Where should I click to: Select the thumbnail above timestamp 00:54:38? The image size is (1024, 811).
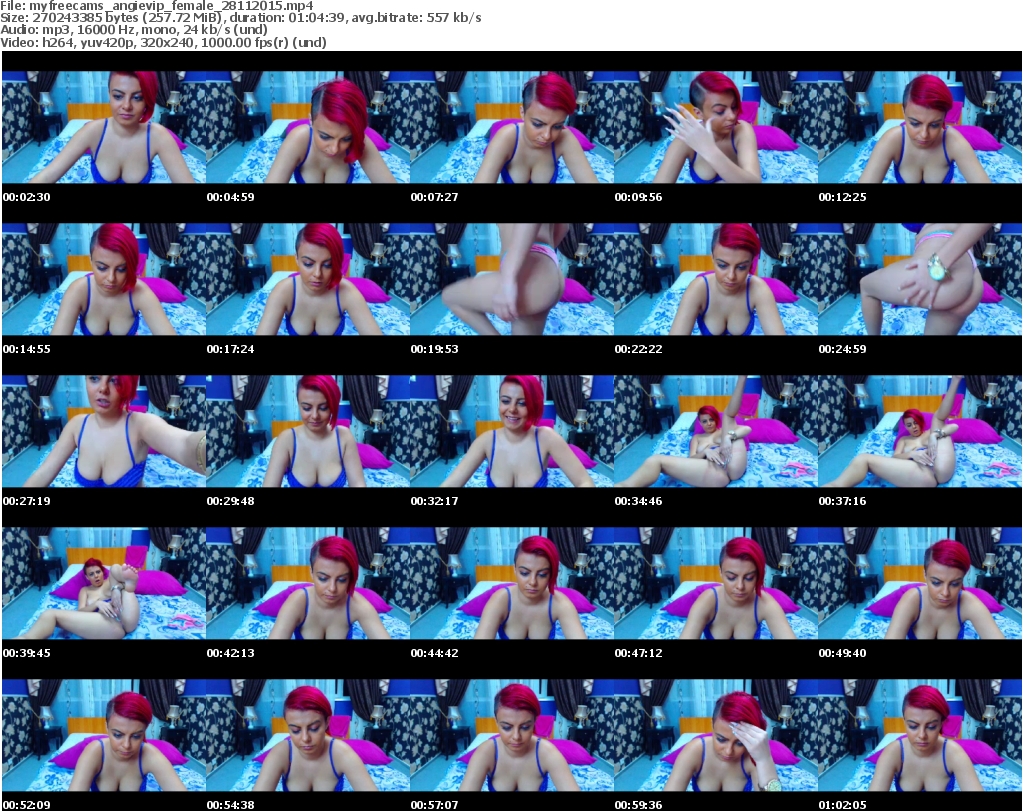(308, 735)
